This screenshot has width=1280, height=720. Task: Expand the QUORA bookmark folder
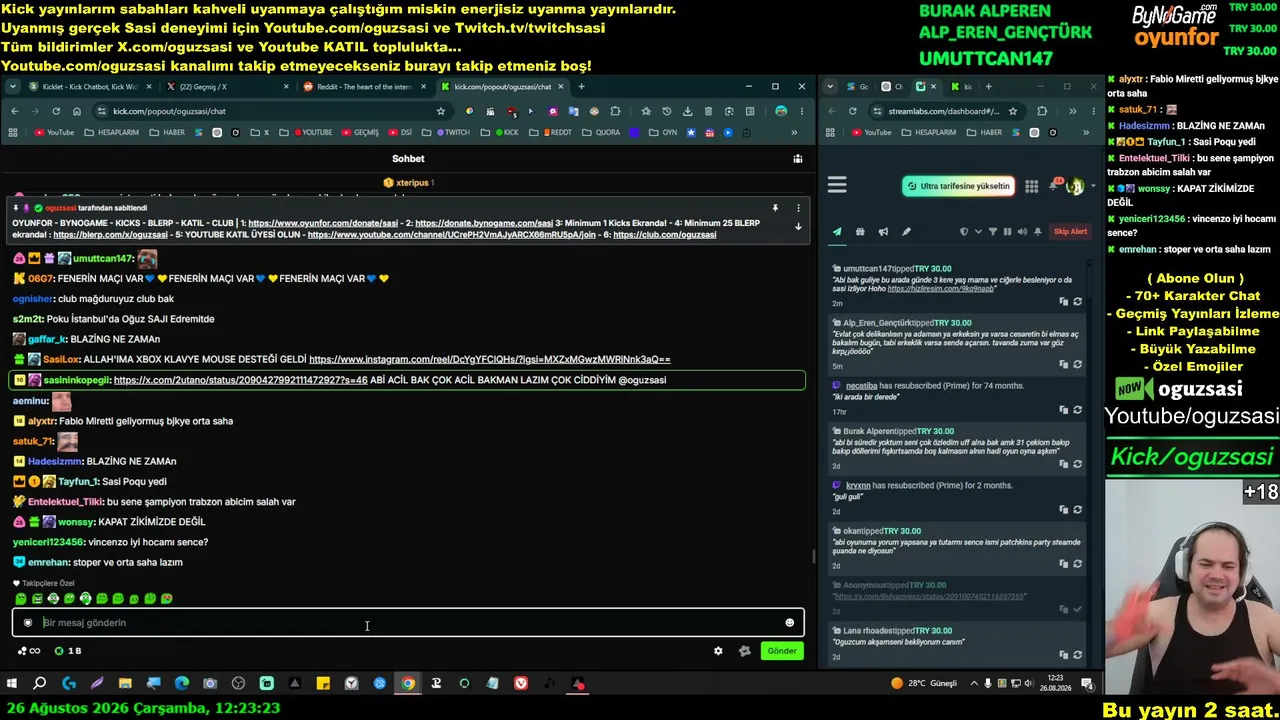click(x=600, y=132)
